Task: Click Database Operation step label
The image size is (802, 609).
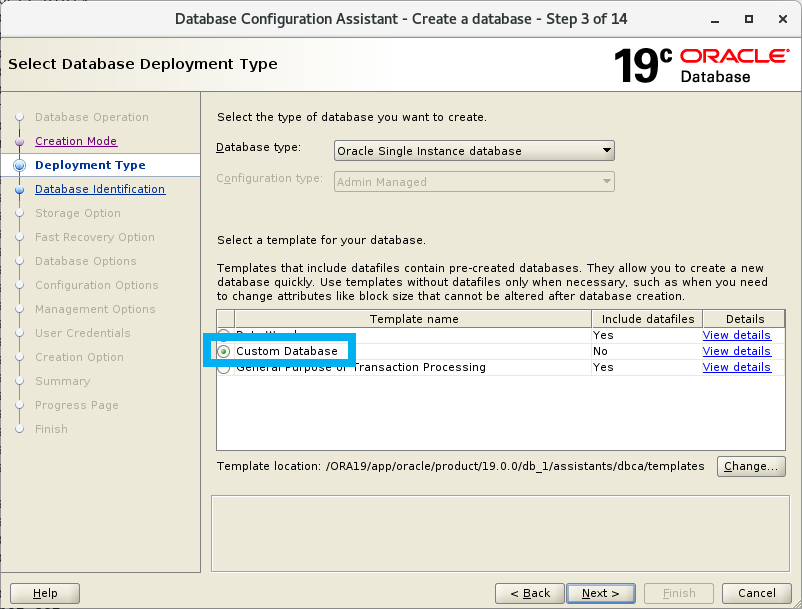Action: pyautogui.click(x=92, y=117)
